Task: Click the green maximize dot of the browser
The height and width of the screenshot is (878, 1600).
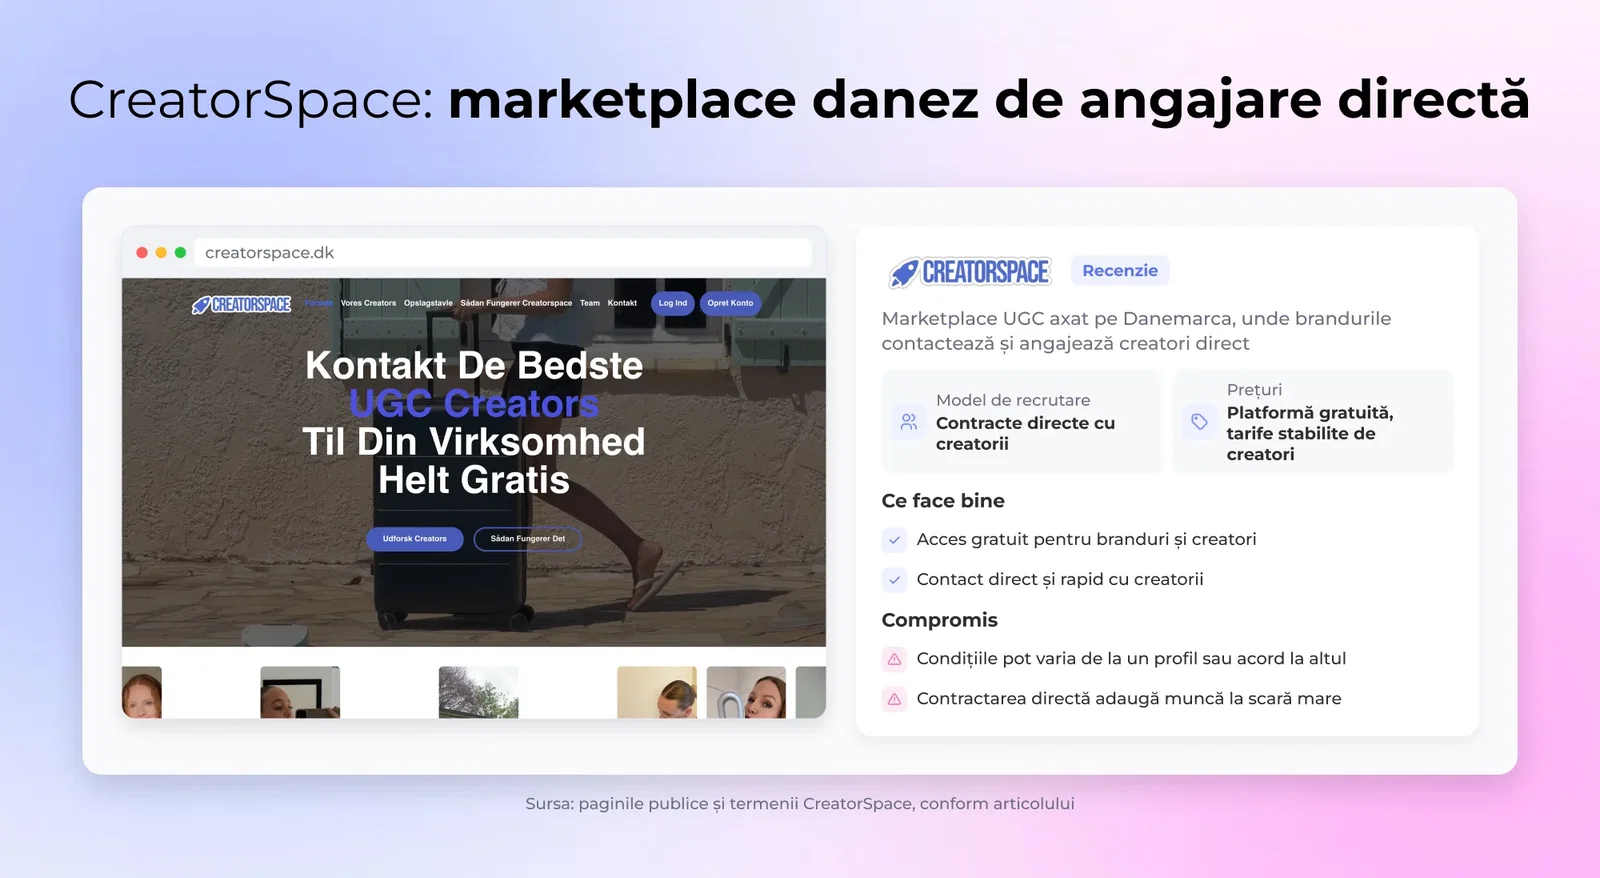Action: click(180, 253)
